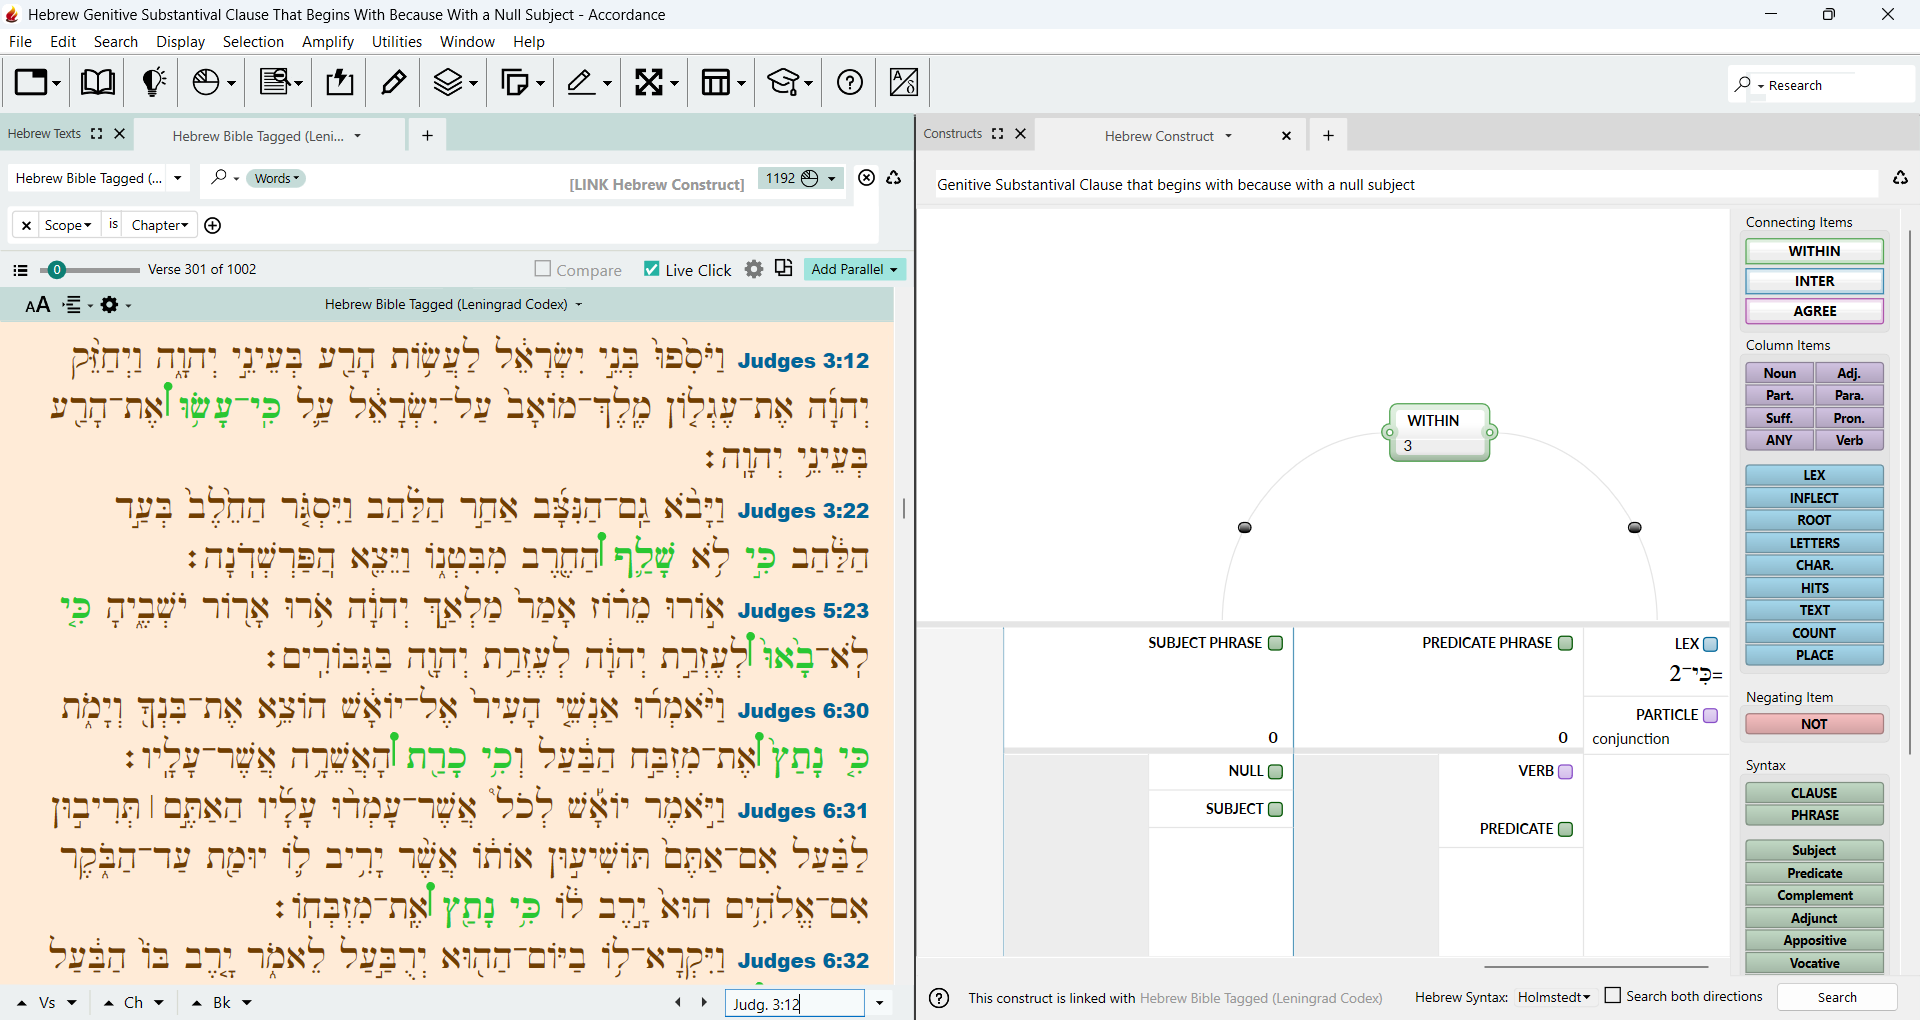The image size is (1920, 1020).
Task: Expand the Scope dropdown
Action: tap(68, 225)
